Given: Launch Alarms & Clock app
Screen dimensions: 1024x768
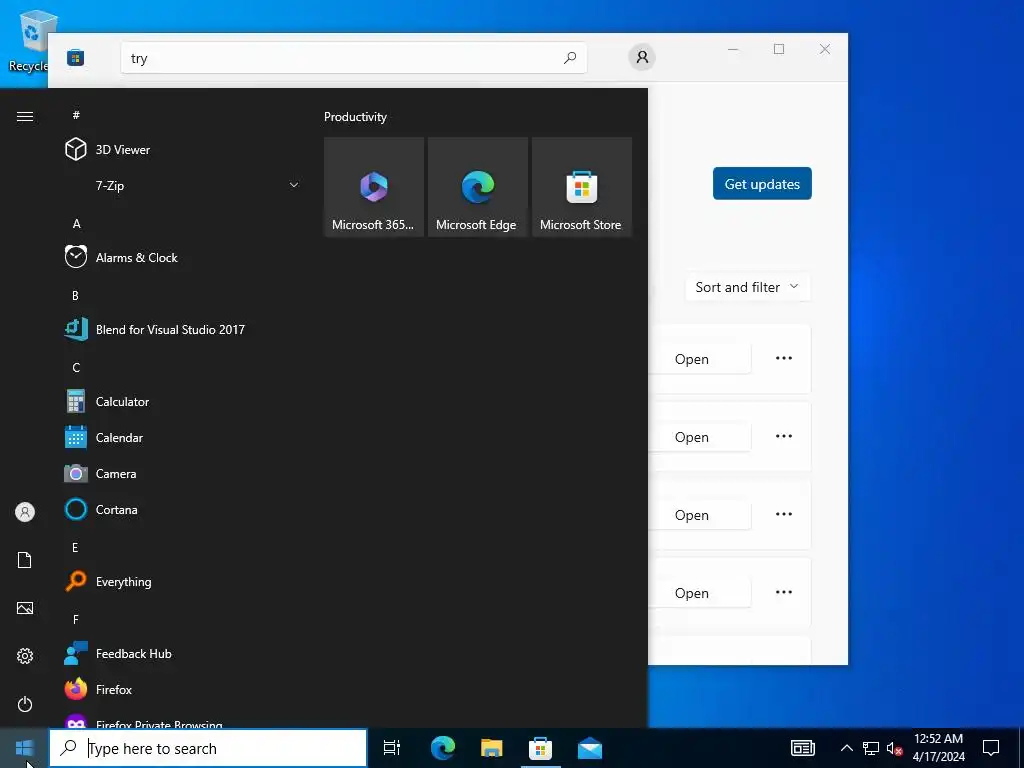Looking at the screenshot, I should tap(183, 257).
